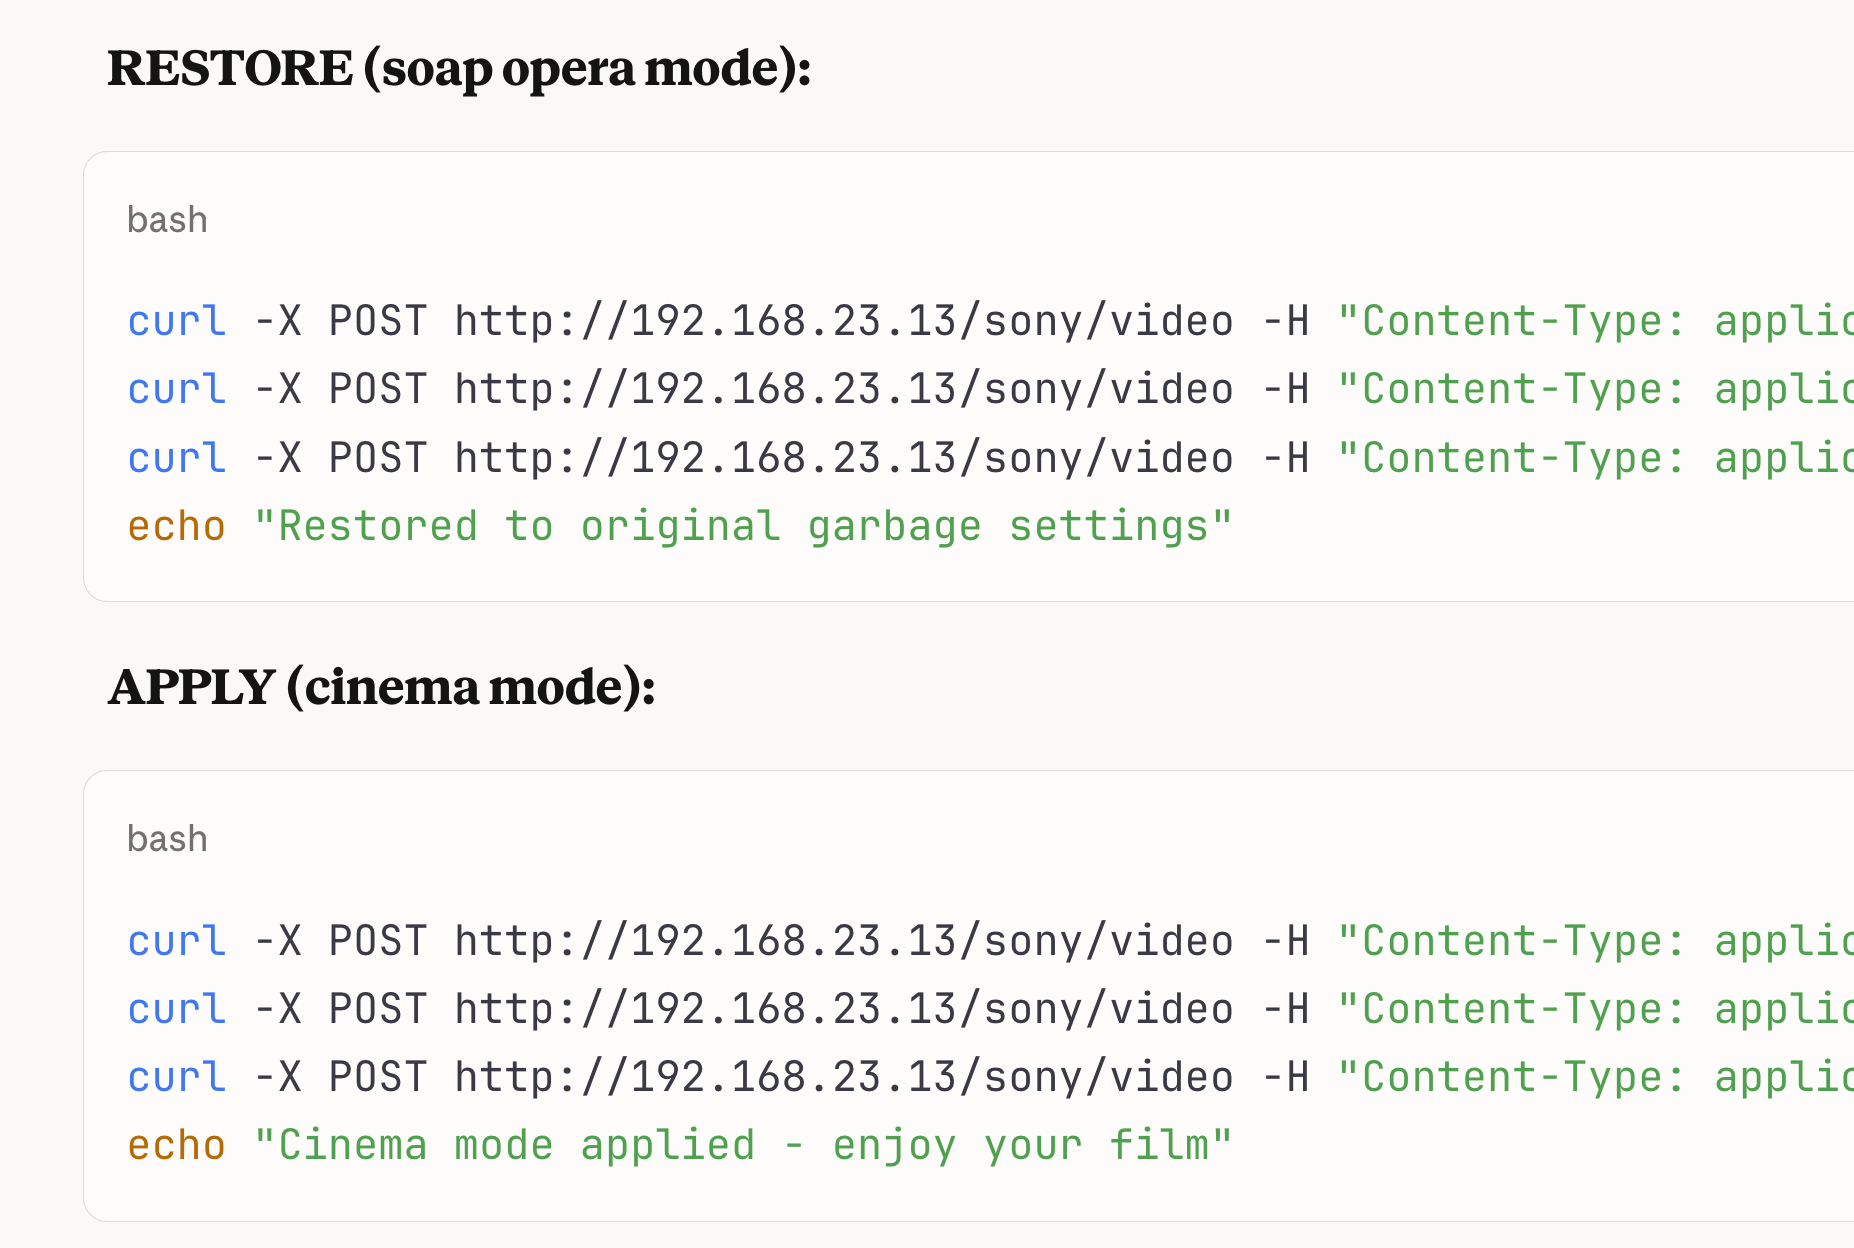Click the first curl keyword in the APPLY block
The width and height of the screenshot is (1854, 1248).
[177, 942]
